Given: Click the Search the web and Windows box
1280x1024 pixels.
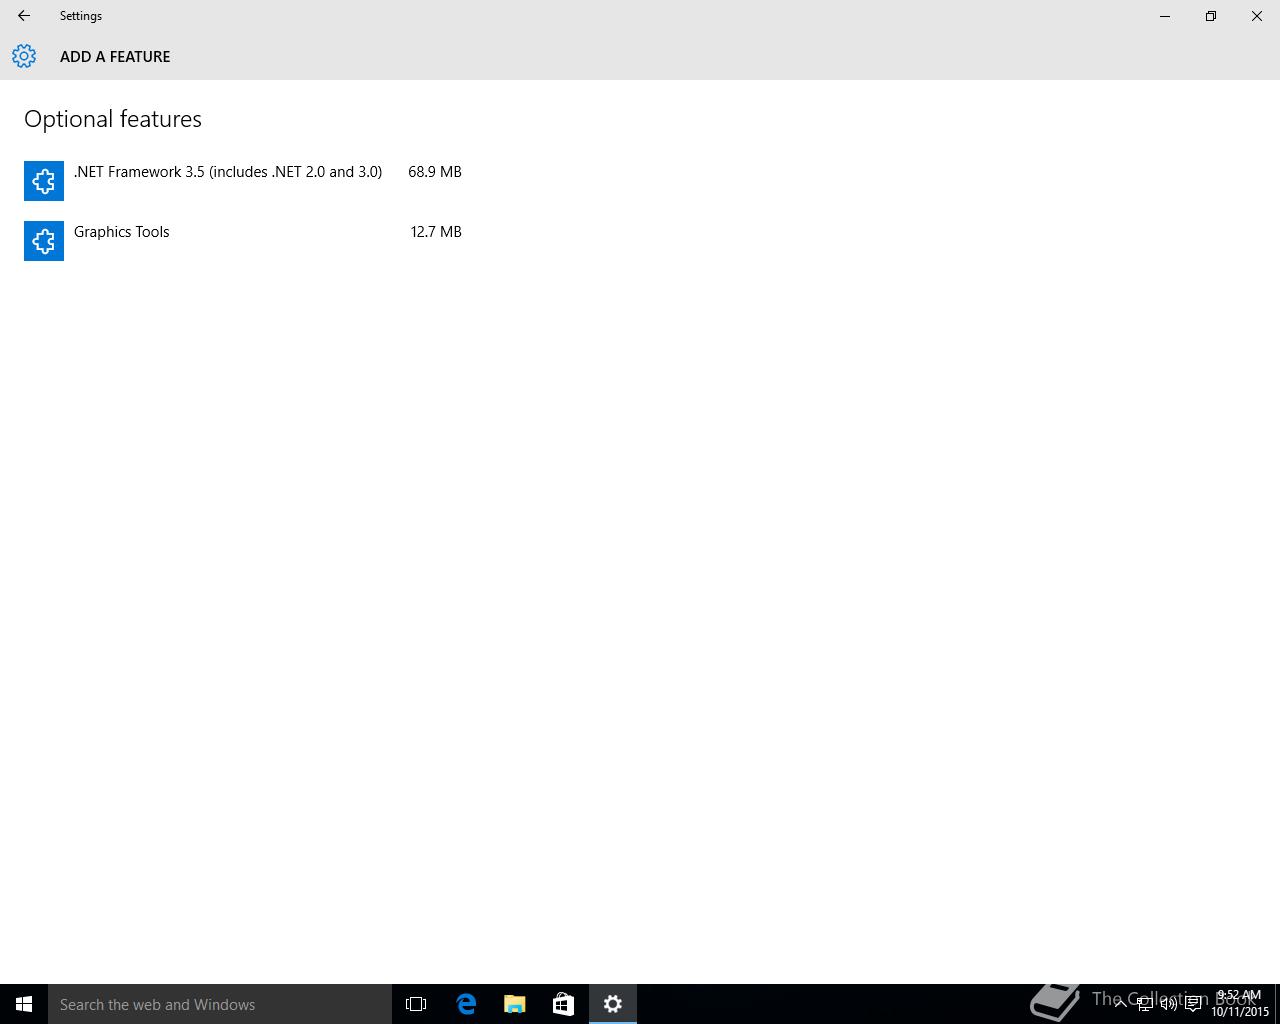Looking at the screenshot, I should (220, 1004).
